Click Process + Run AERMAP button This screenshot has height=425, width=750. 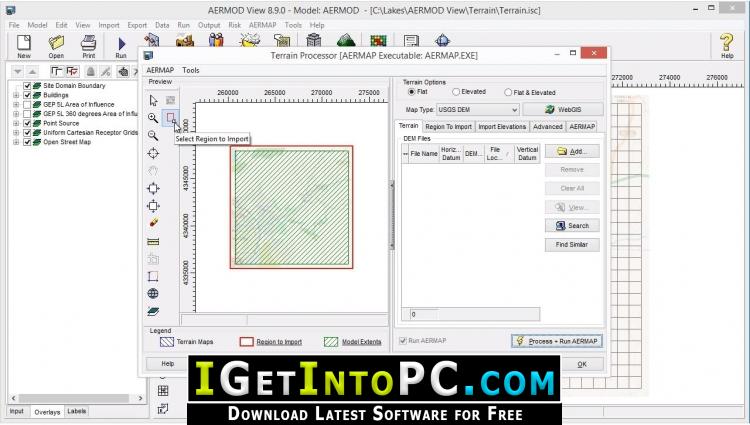coord(557,341)
